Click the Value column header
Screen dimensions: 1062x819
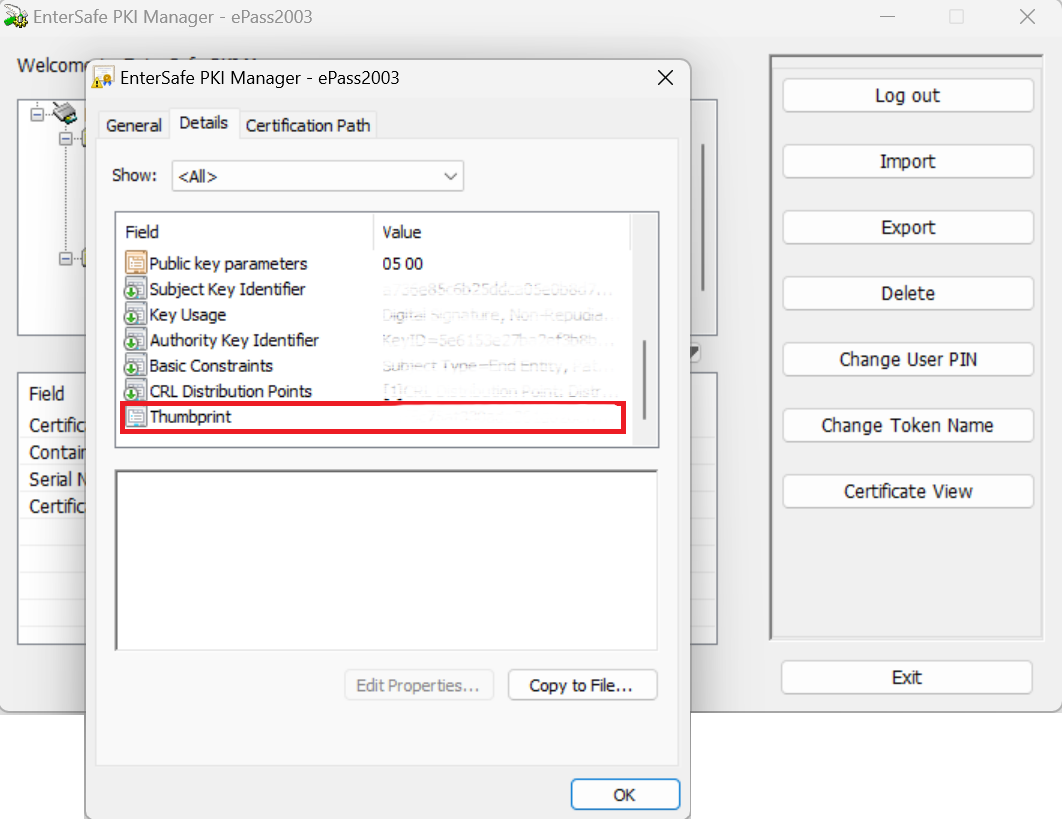[502, 232]
